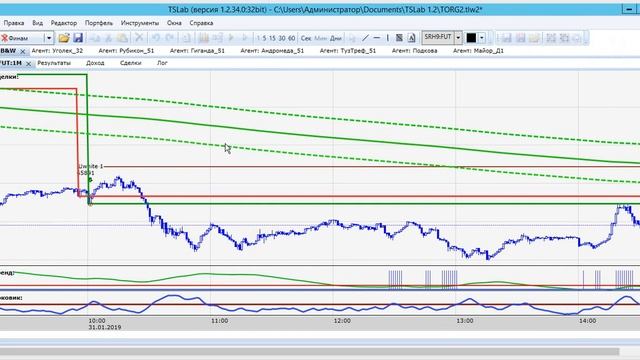The height and width of the screenshot is (360, 640).
Task: Switch to Агент: ТузТреф_51 tab
Action: coord(348,51)
